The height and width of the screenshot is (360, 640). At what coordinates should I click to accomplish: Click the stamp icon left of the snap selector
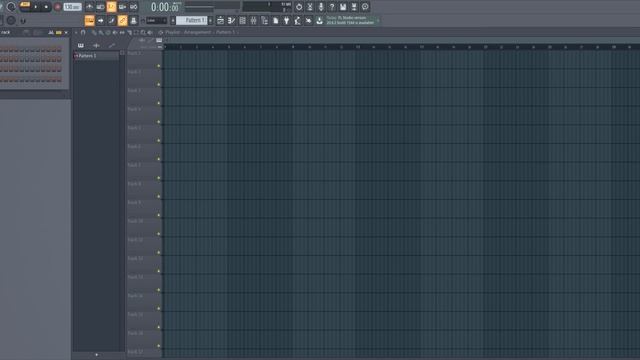133,20
